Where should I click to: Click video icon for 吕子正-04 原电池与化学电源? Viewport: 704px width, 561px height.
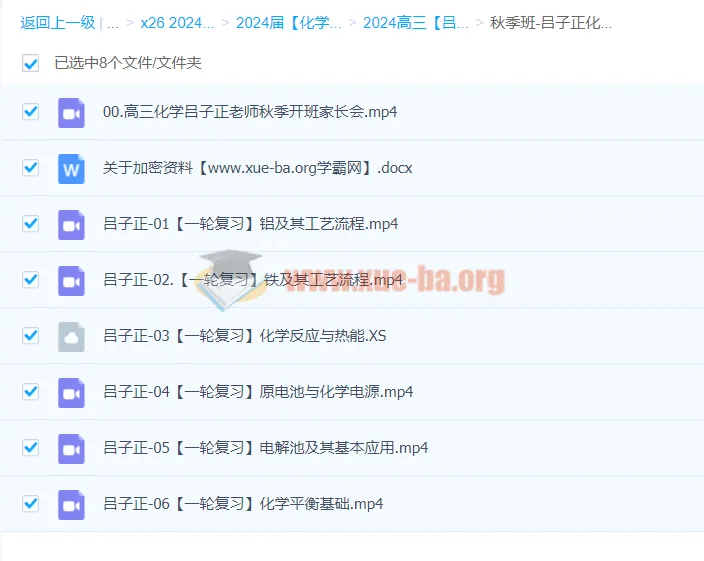tap(71, 392)
